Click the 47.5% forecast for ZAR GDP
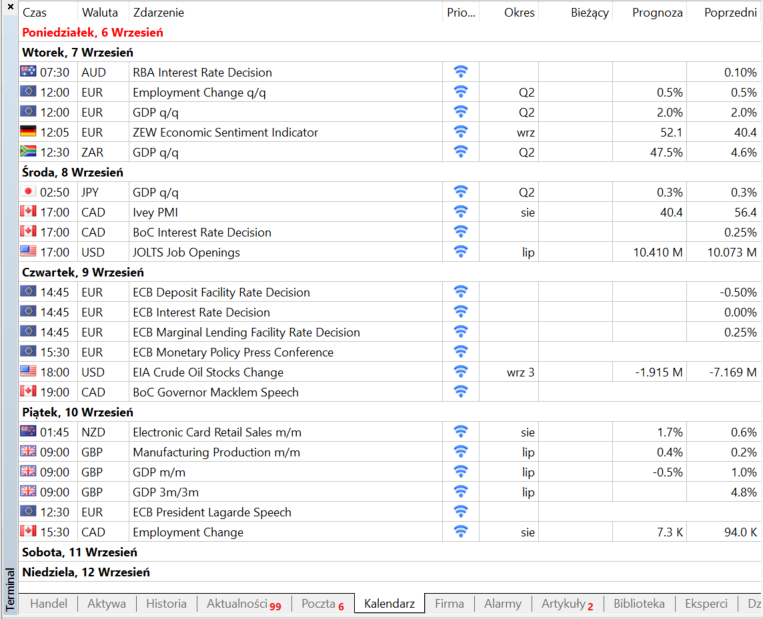Screen dimensions: 763x619 click(666, 152)
